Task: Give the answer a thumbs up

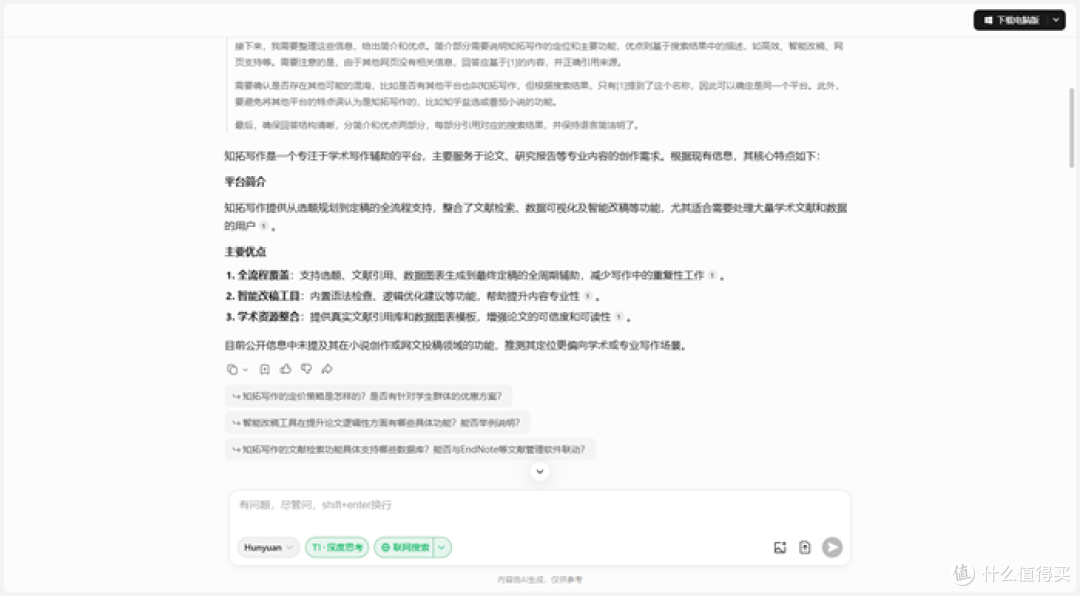Action: pyautogui.click(x=285, y=369)
